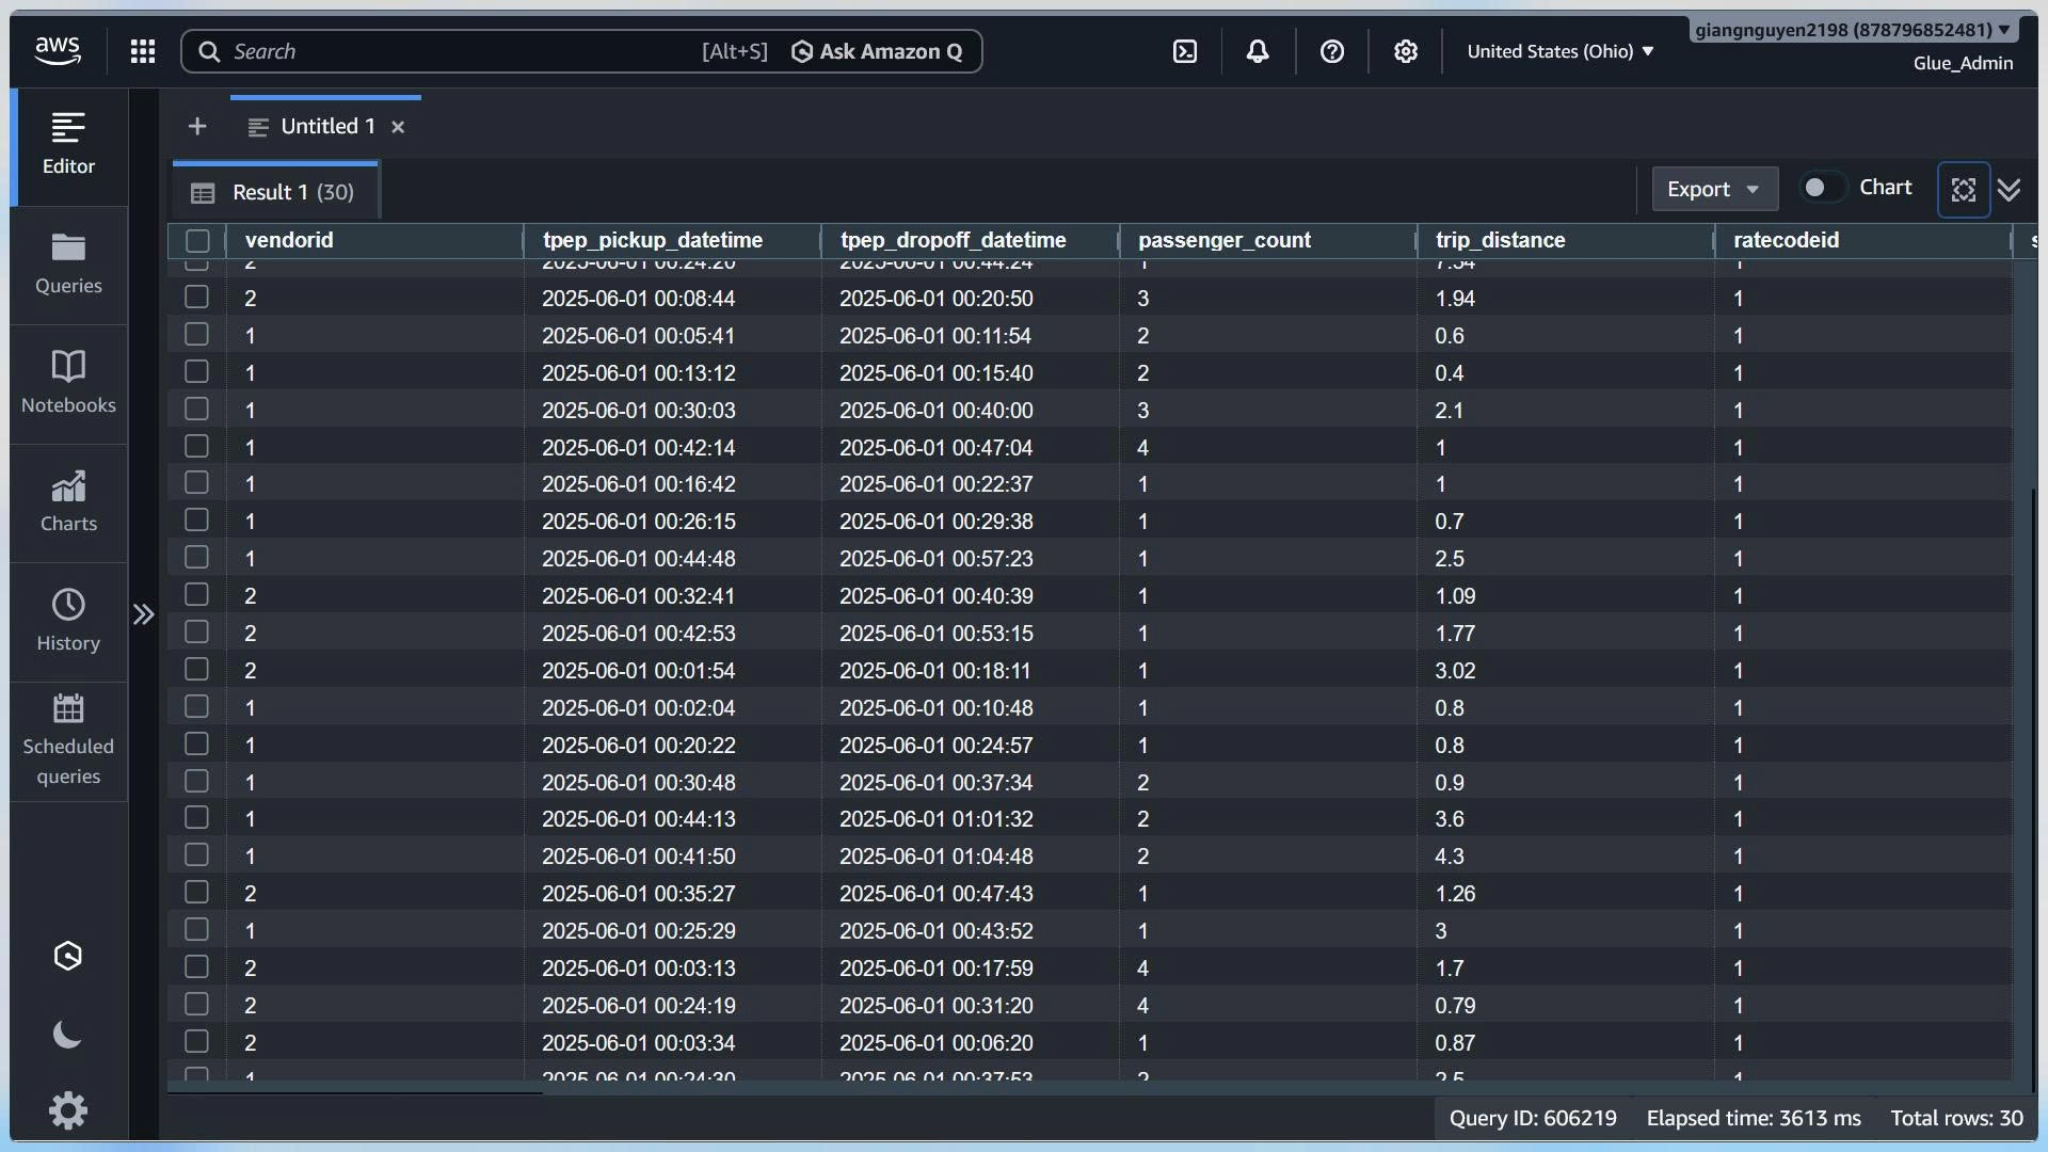Open the notifications bell
This screenshot has width=2048, height=1152.
coord(1257,51)
